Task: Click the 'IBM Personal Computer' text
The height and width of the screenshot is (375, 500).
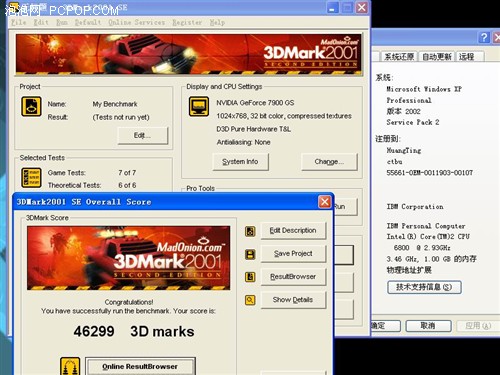Action: (x=426, y=226)
